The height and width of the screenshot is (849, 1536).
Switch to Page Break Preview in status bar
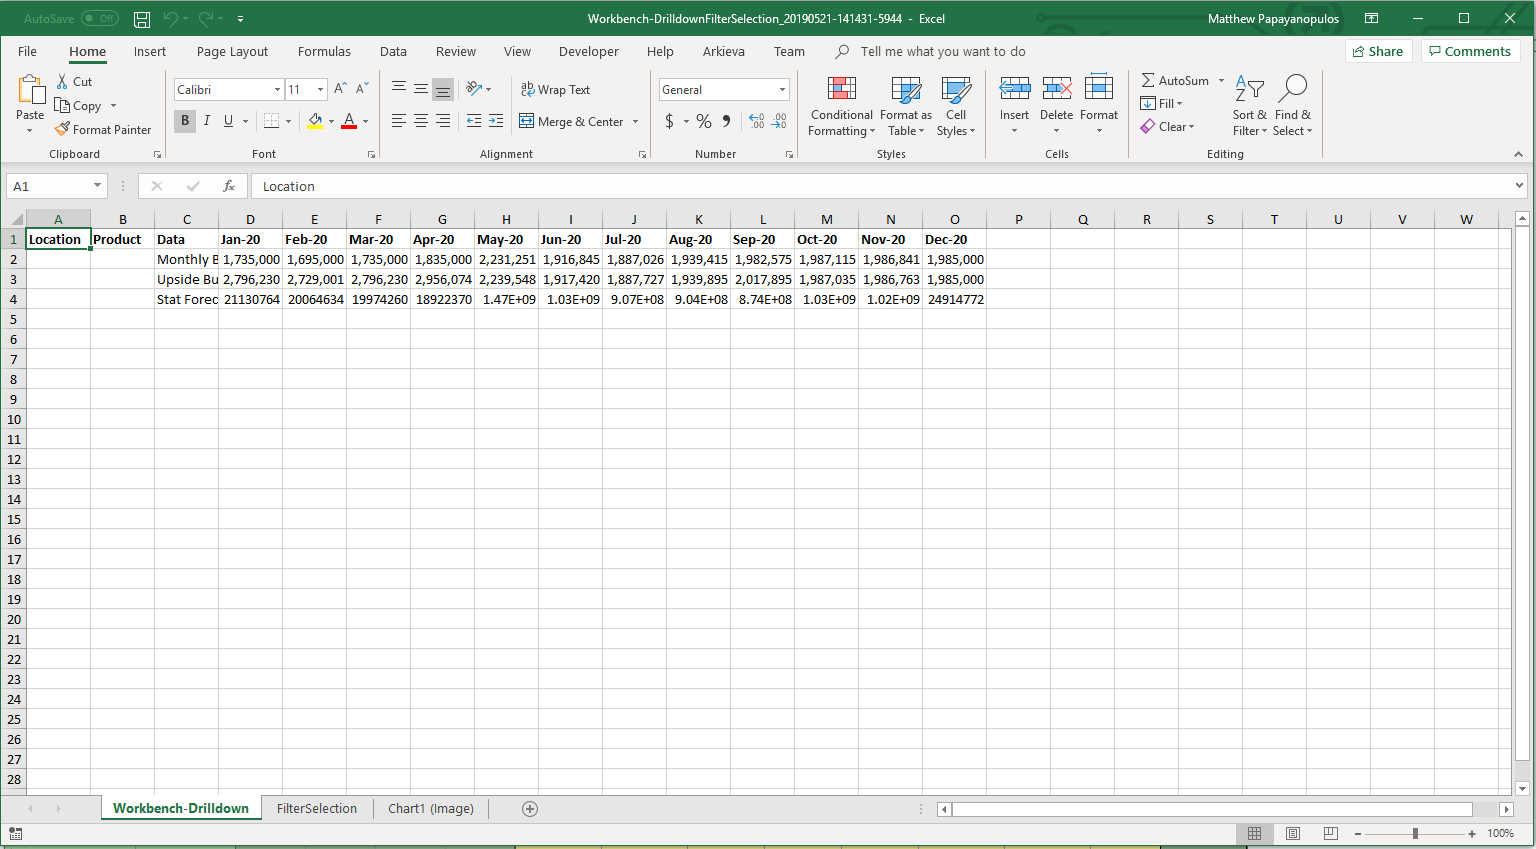point(1330,833)
